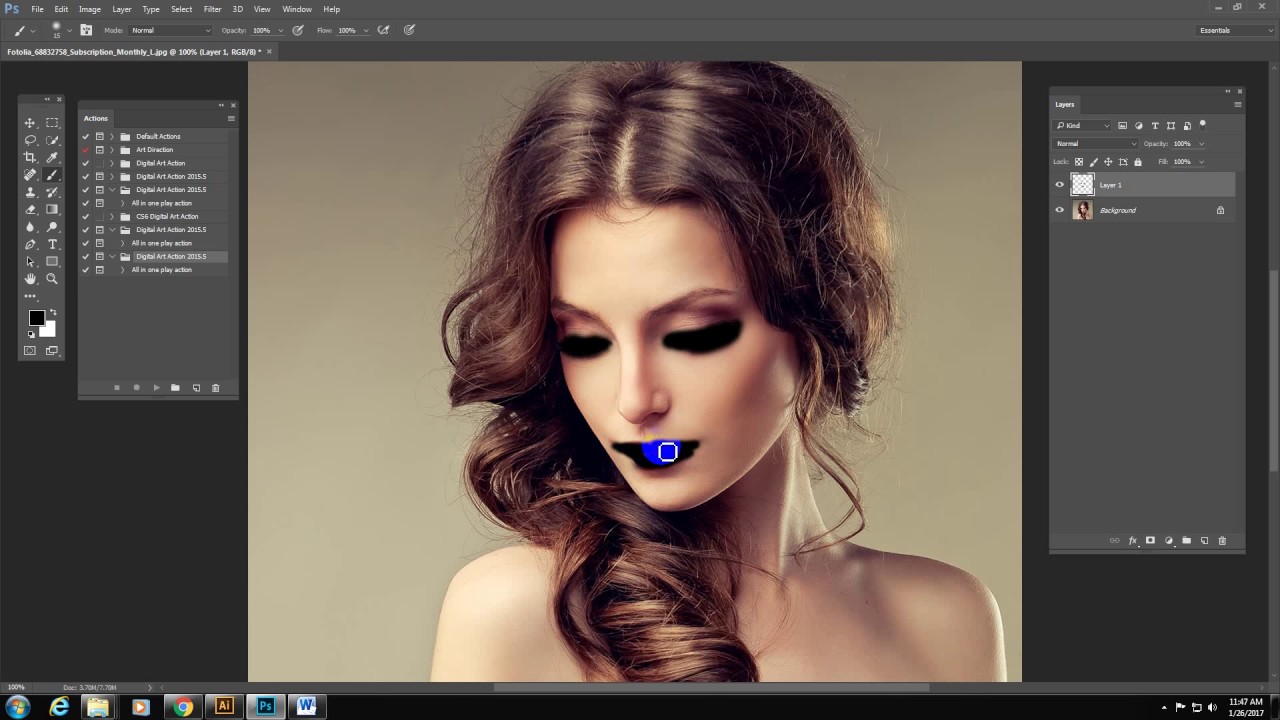The image size is (1280, 720).
Task: Select the Eraser tool
Action: point(30,210)
